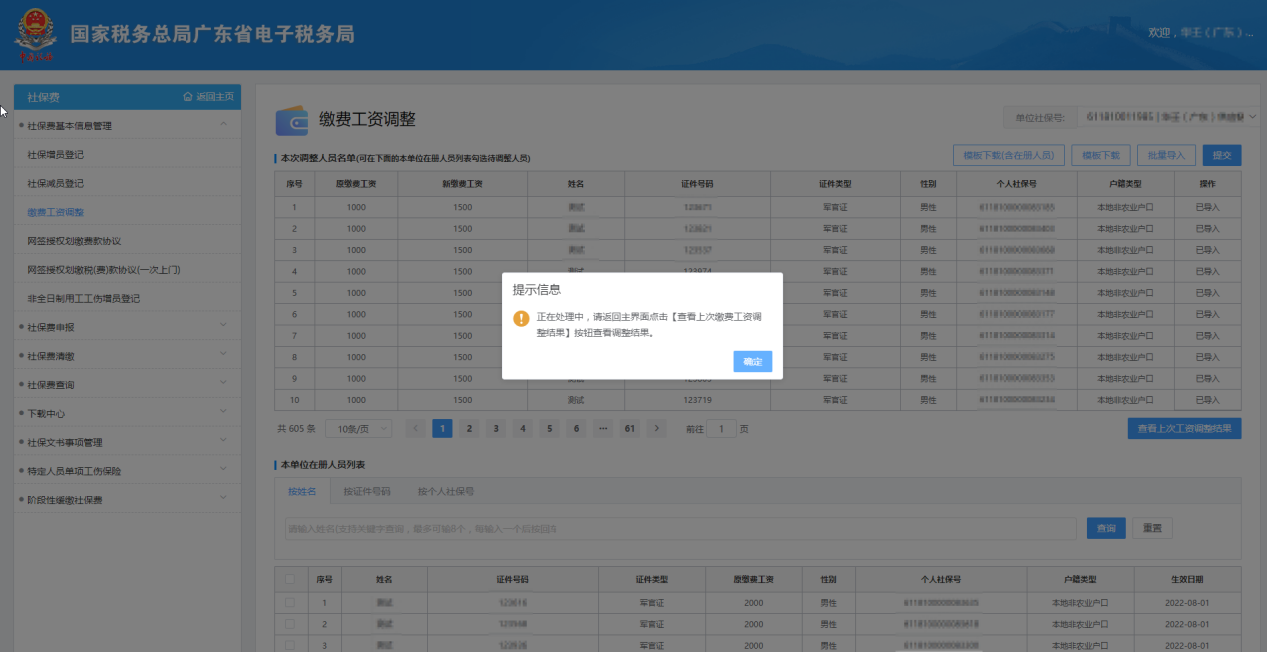Click the orange warning icon in dialog
Viewport: 1267px width, 652px height.
coord(521,318)
